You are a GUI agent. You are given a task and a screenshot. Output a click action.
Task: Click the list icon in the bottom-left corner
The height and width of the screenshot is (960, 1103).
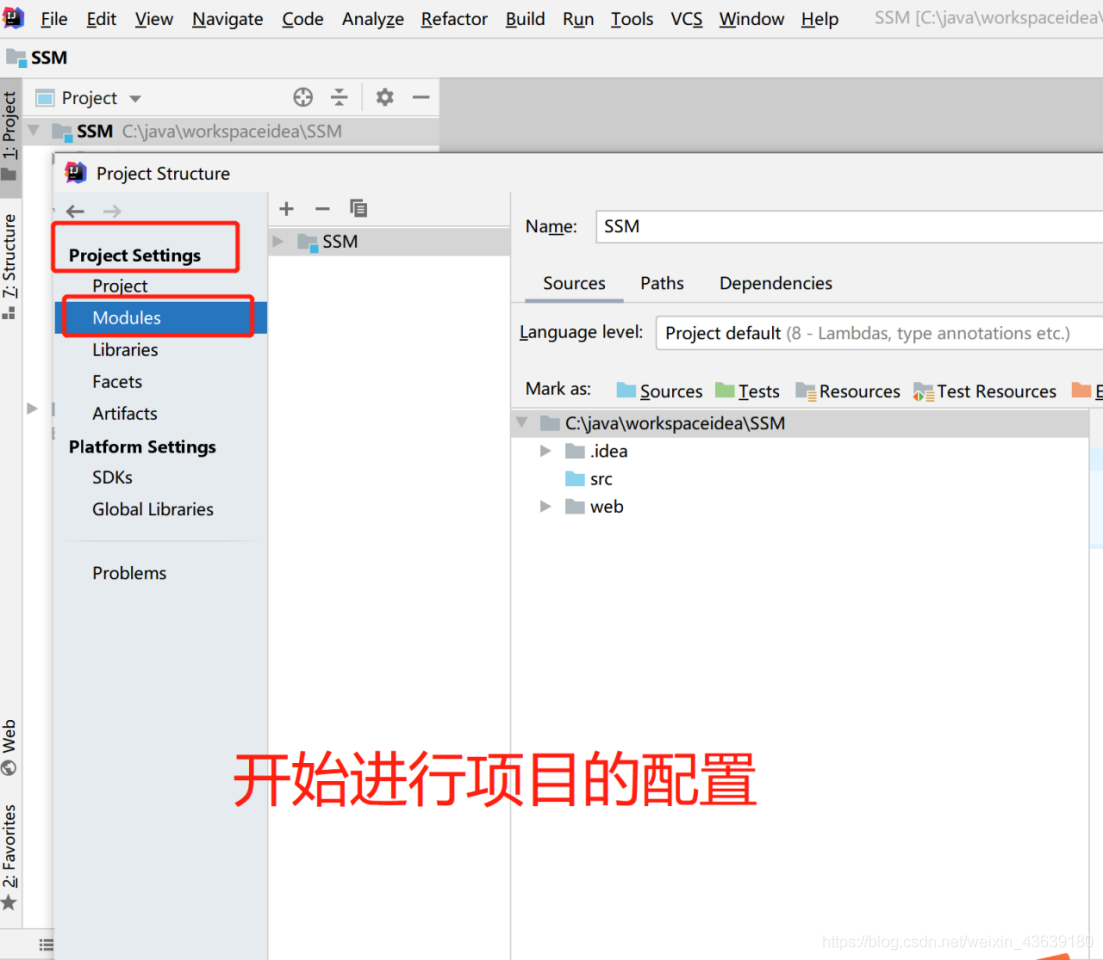click(46, 945)
